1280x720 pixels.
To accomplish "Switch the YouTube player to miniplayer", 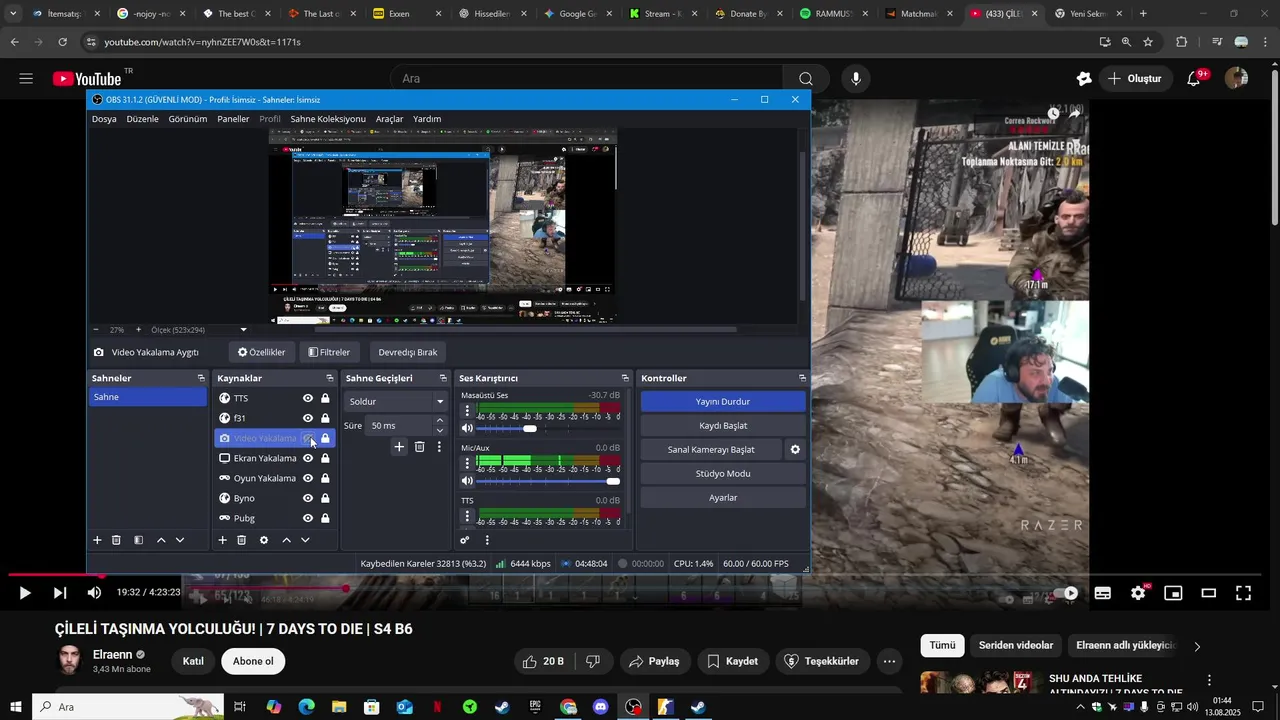I will 1173,593.
